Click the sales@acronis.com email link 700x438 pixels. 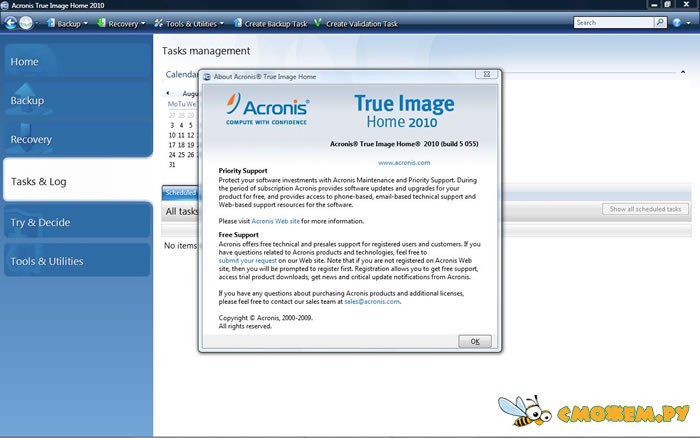point(372,302)
